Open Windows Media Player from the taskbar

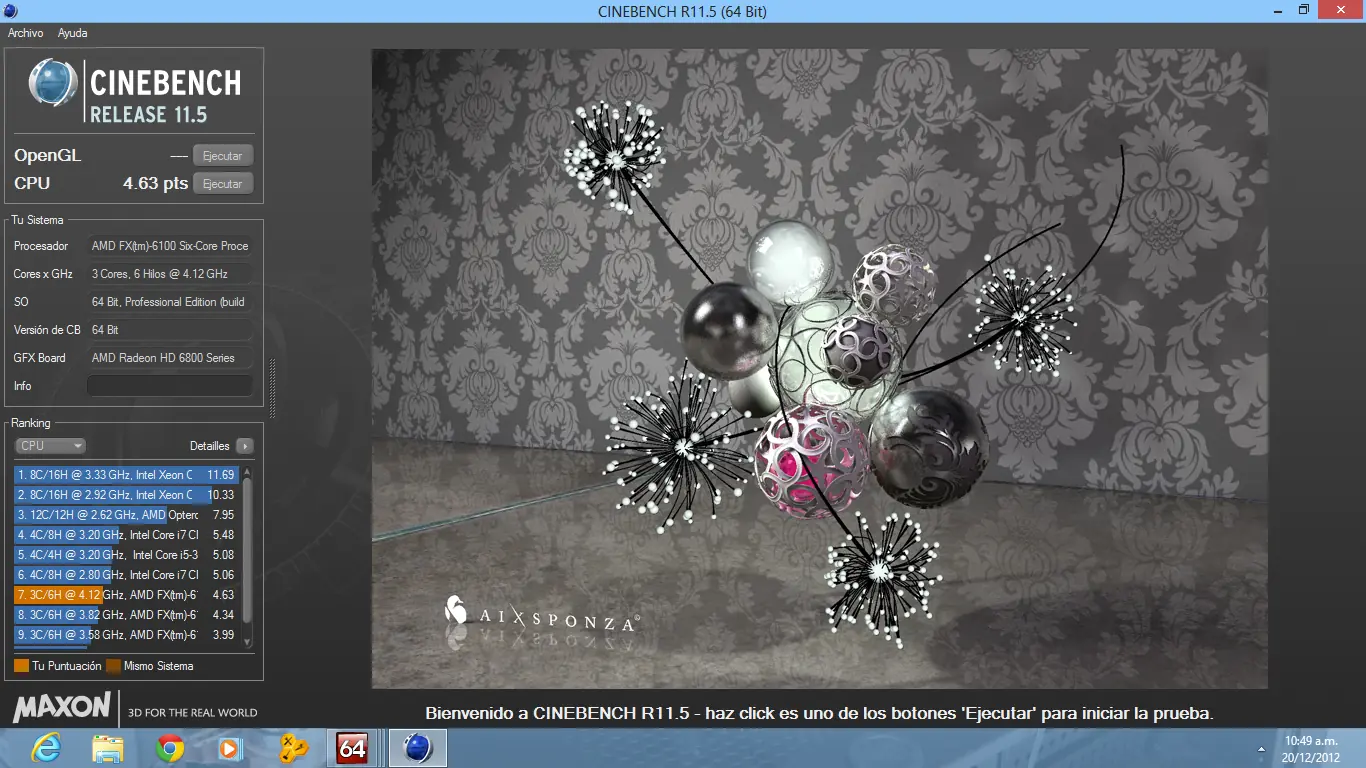click(x=230, y=748)
